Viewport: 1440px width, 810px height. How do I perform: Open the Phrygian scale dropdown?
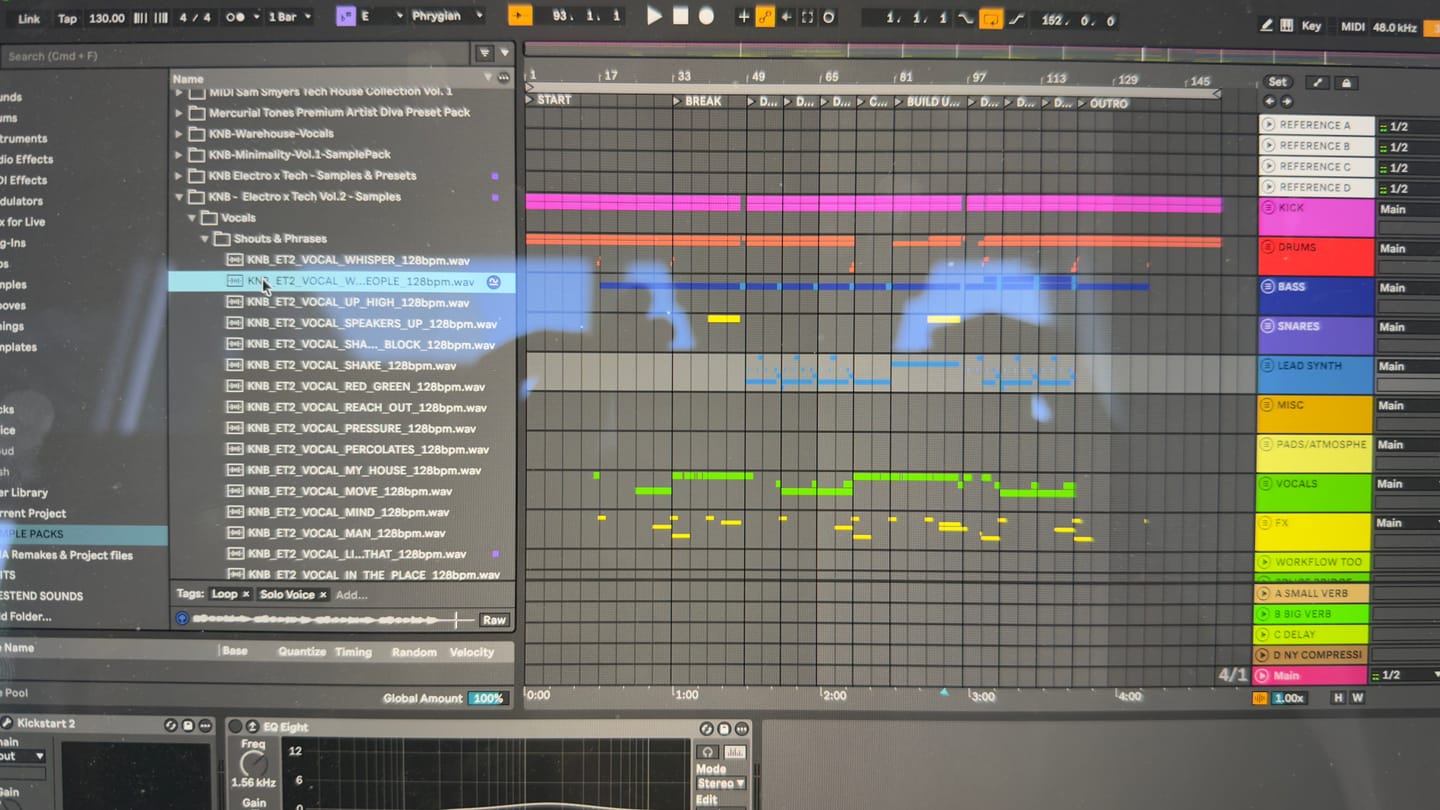pos(448,17)
